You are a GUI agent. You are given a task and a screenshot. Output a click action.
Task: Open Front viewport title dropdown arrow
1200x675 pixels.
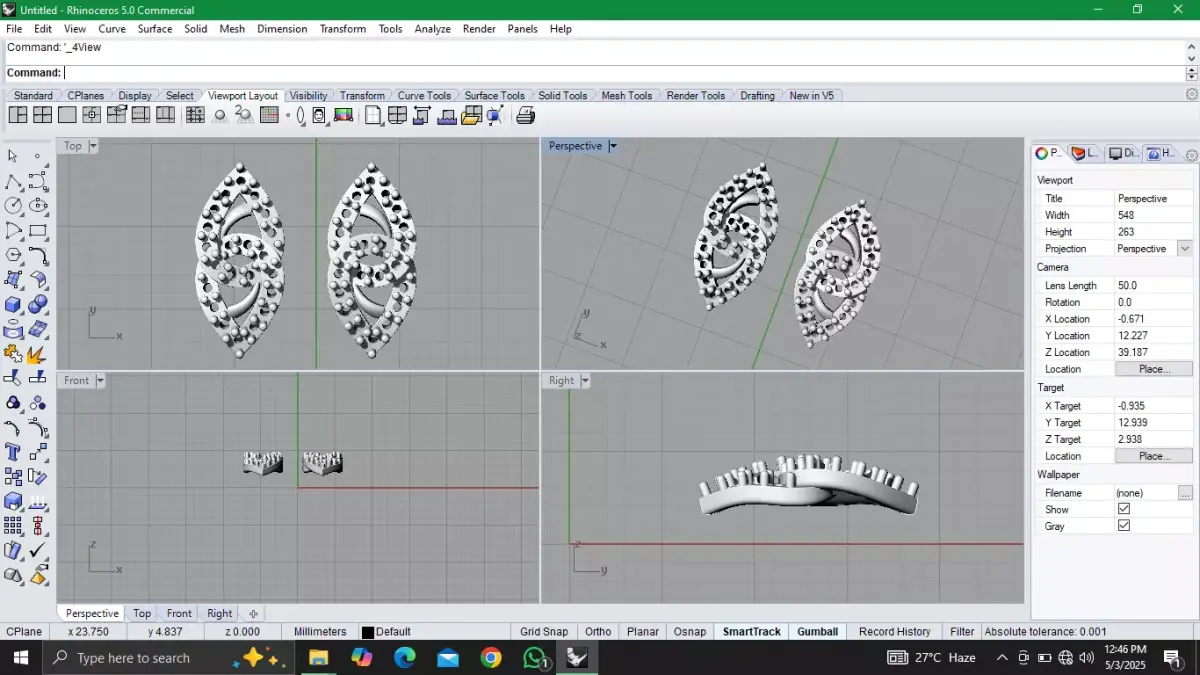(x=100, y=381)
